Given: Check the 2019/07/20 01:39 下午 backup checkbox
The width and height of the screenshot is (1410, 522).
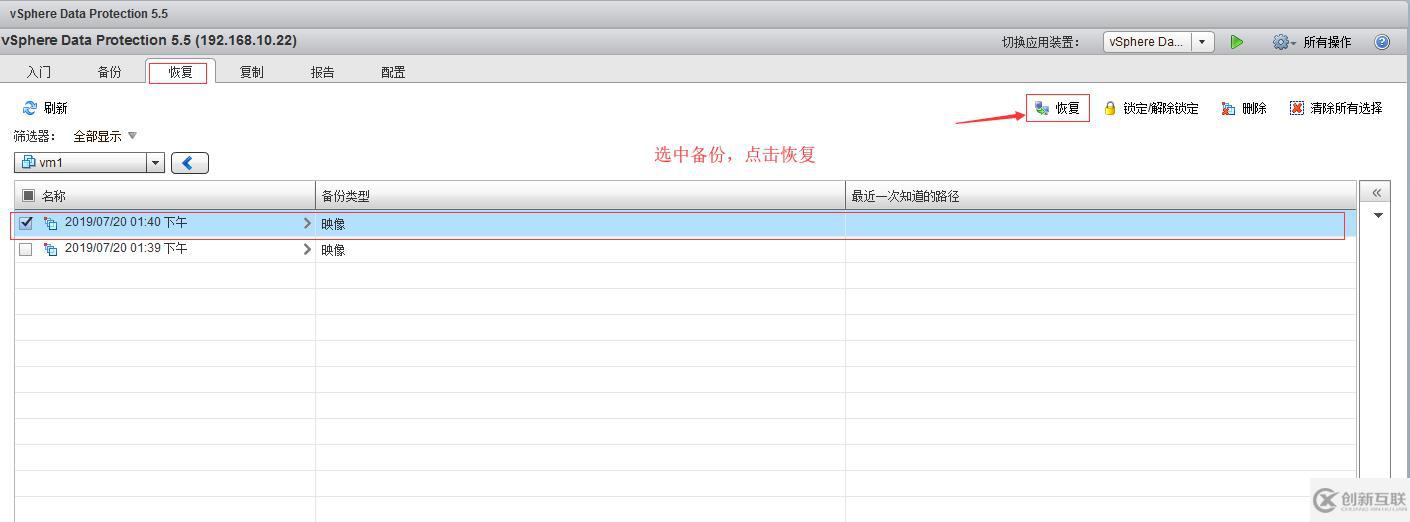Looking at the screenshot, I should (x=26, y=249).
